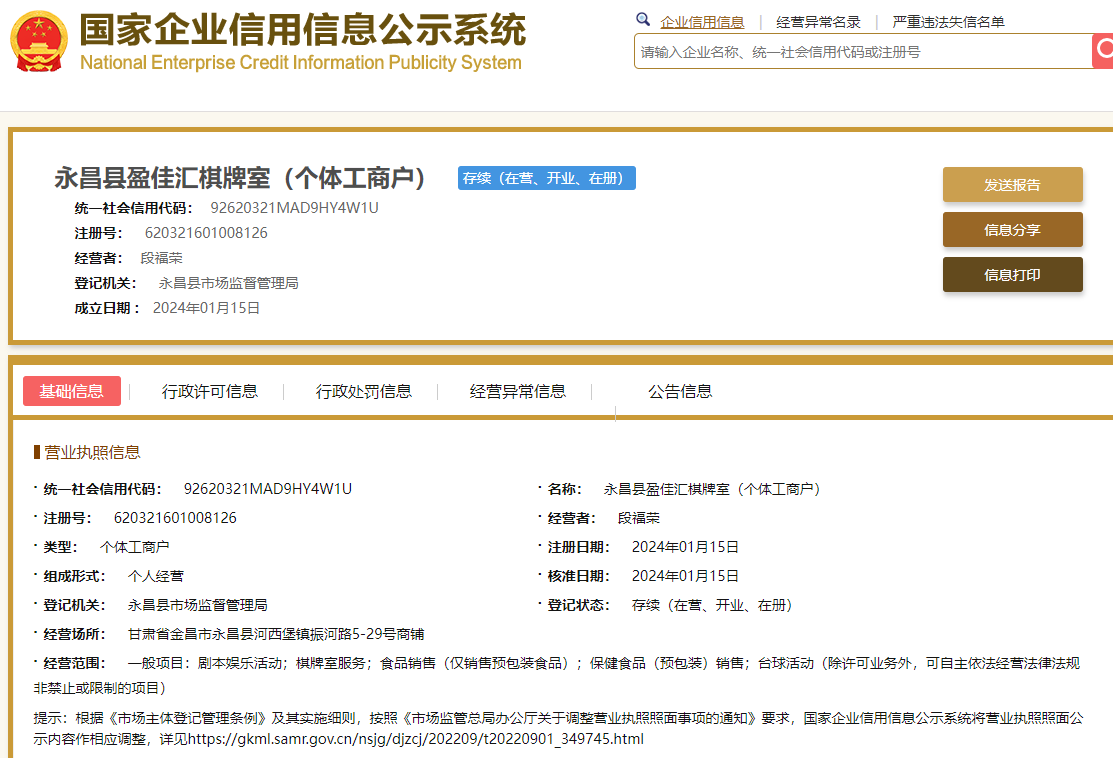The height and width of the screenshot is (758, 1113).
Task: Switch to the 行政许可信息 tab
Action: 209,391
